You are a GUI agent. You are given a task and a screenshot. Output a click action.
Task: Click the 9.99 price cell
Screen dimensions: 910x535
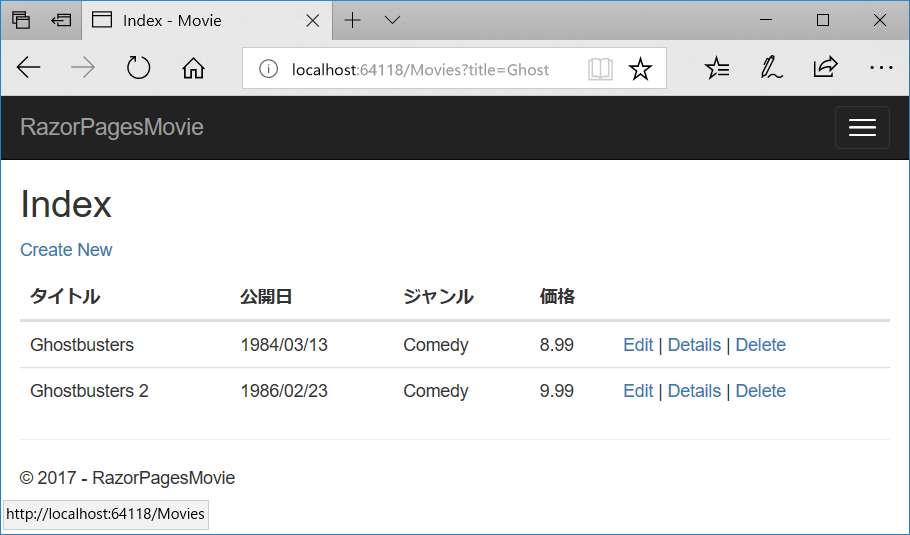(x=557, y=391)
